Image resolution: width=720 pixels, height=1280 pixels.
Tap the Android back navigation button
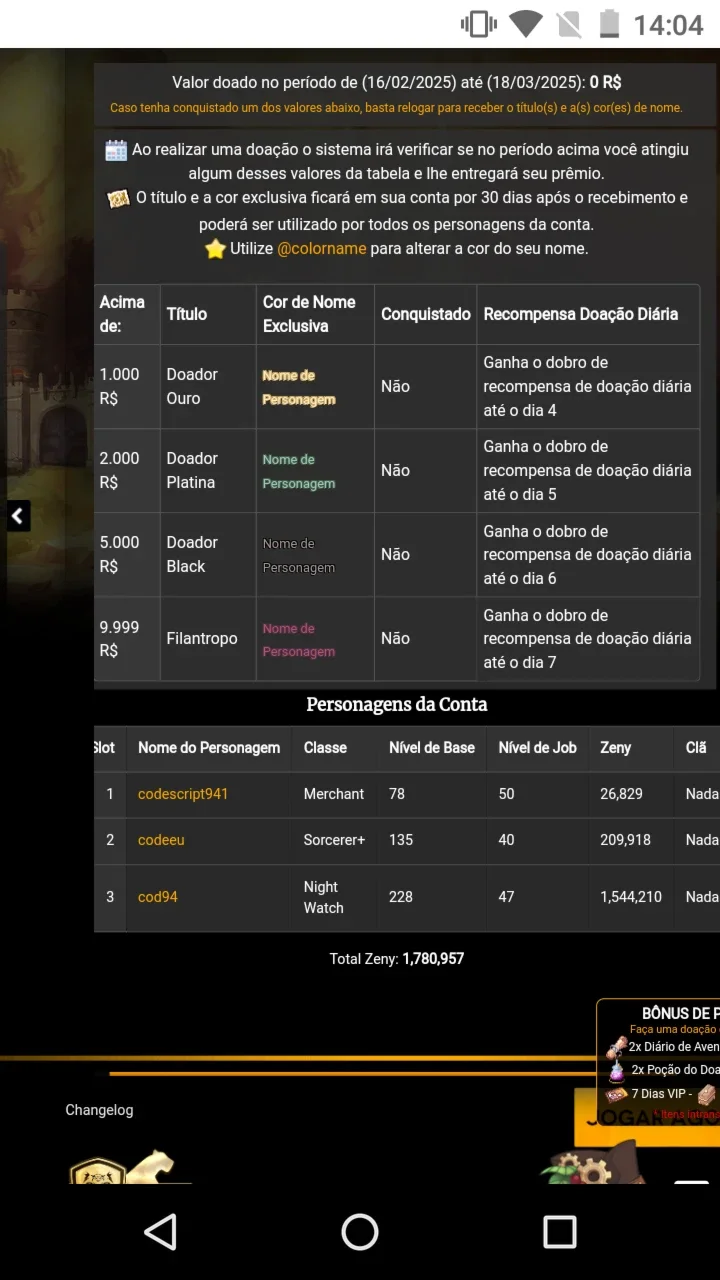coord(161,1232)
